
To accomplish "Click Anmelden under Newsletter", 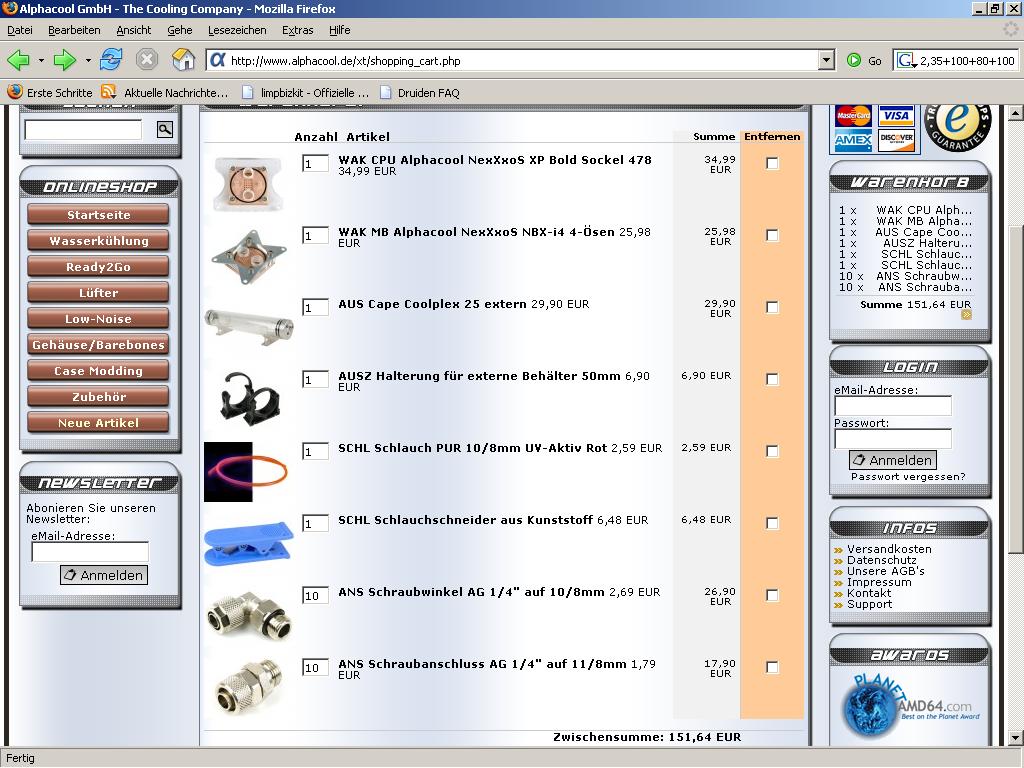I will (x=104, y=575).
